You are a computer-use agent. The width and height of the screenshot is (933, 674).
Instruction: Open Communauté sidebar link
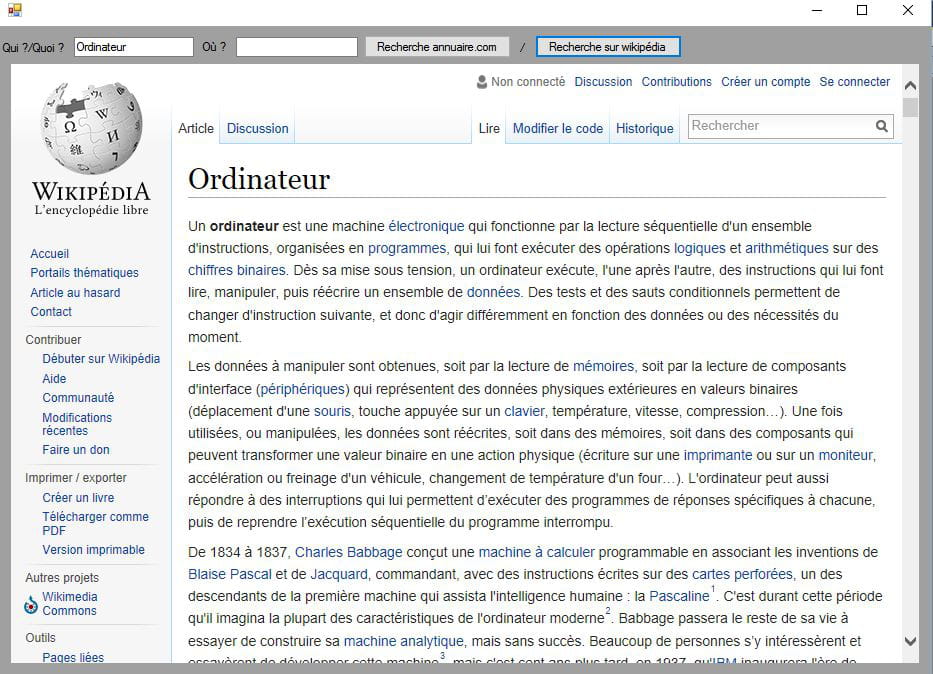point(78,397)
